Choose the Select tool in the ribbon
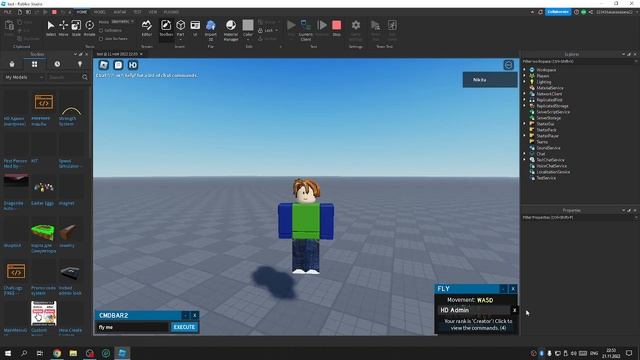This screenshot has height=360, width=640. 51,29
